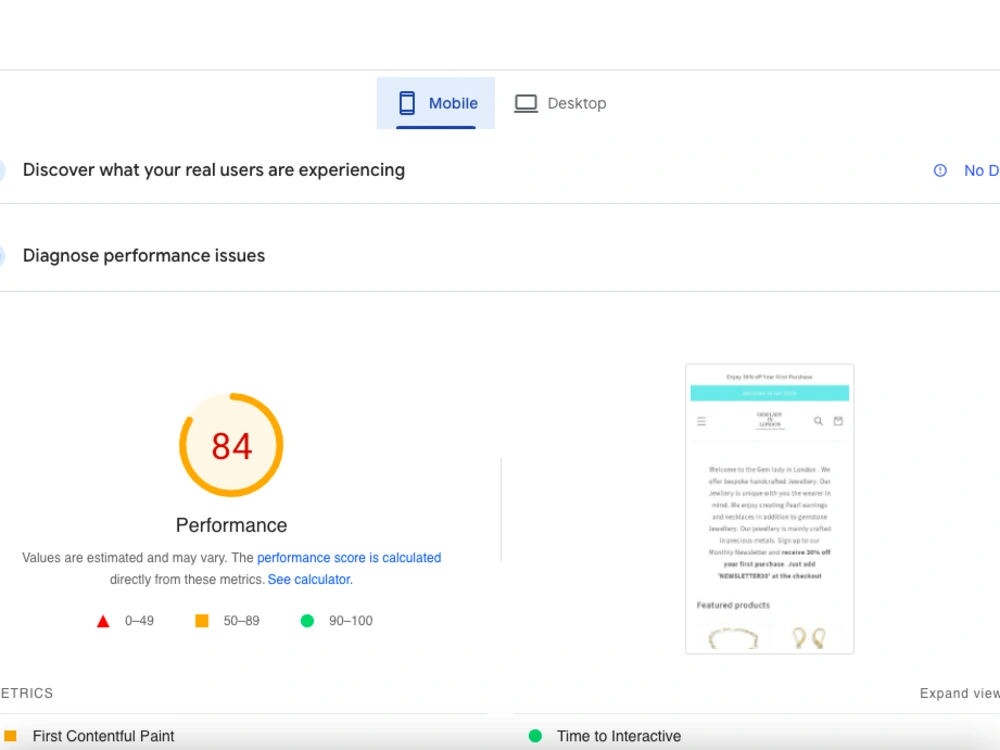Screen dimensions: 1000x750
Task: Click the red triangle 0–49 legend icon
Action: (x=103, y=621)
